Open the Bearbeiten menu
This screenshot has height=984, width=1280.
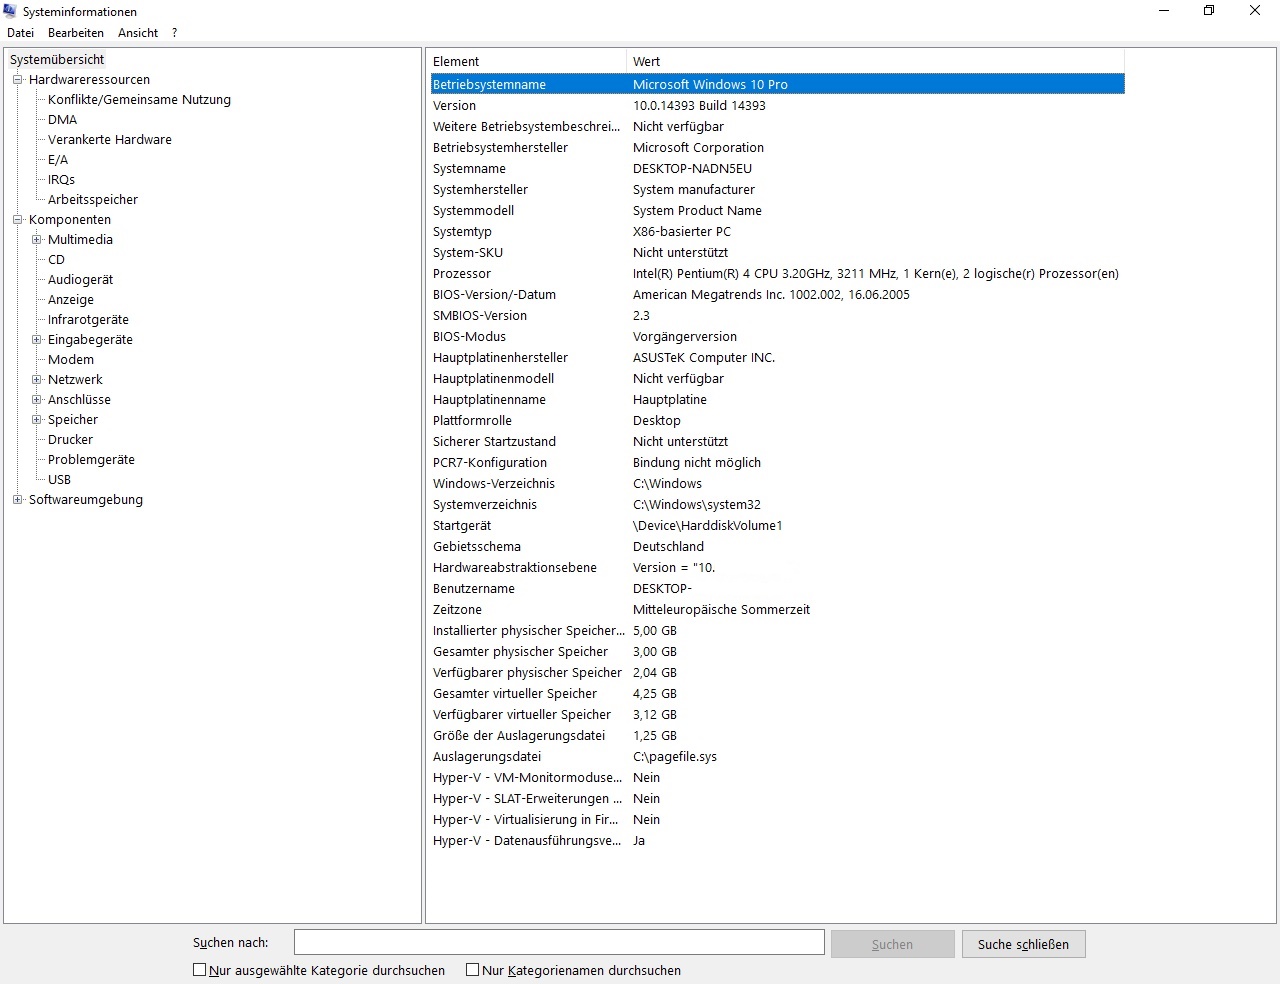pyautogui.click(x=76, y=33)
